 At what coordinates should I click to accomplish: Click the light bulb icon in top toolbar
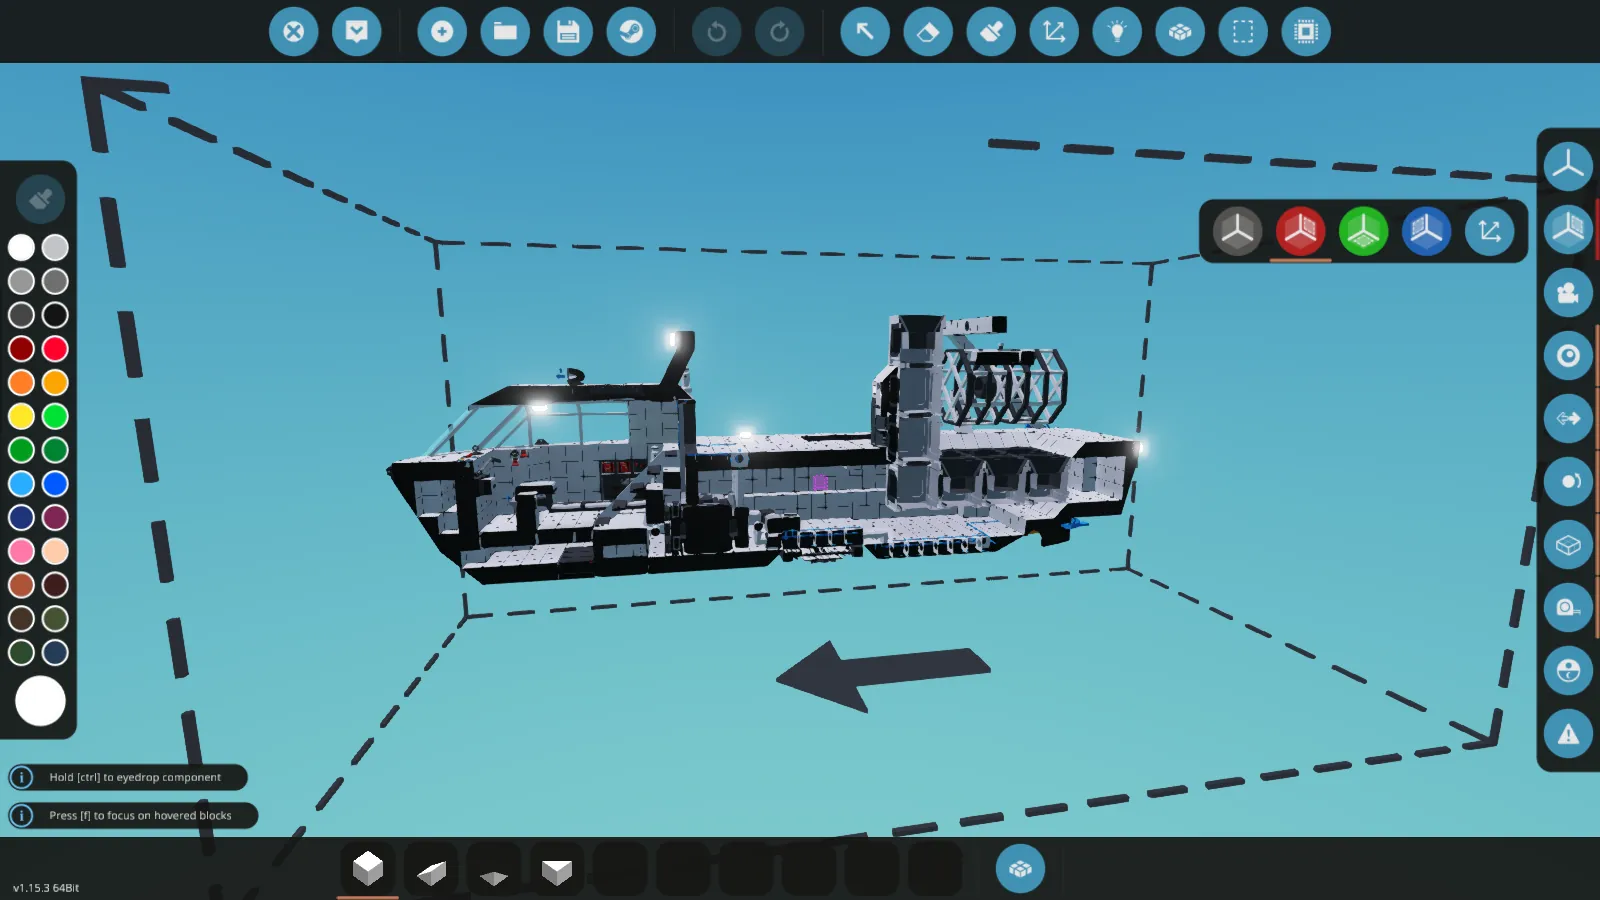tap(1117, 32)
